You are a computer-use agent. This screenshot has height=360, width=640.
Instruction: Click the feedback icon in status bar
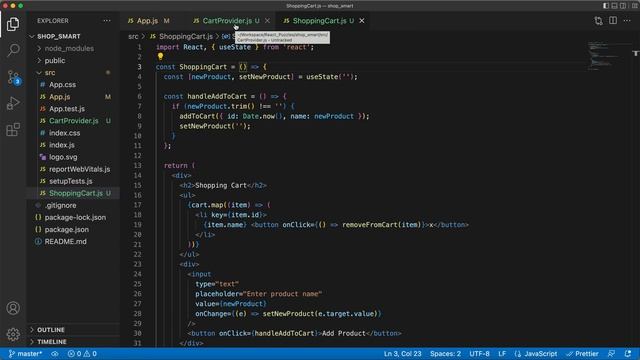pos(611,353)
